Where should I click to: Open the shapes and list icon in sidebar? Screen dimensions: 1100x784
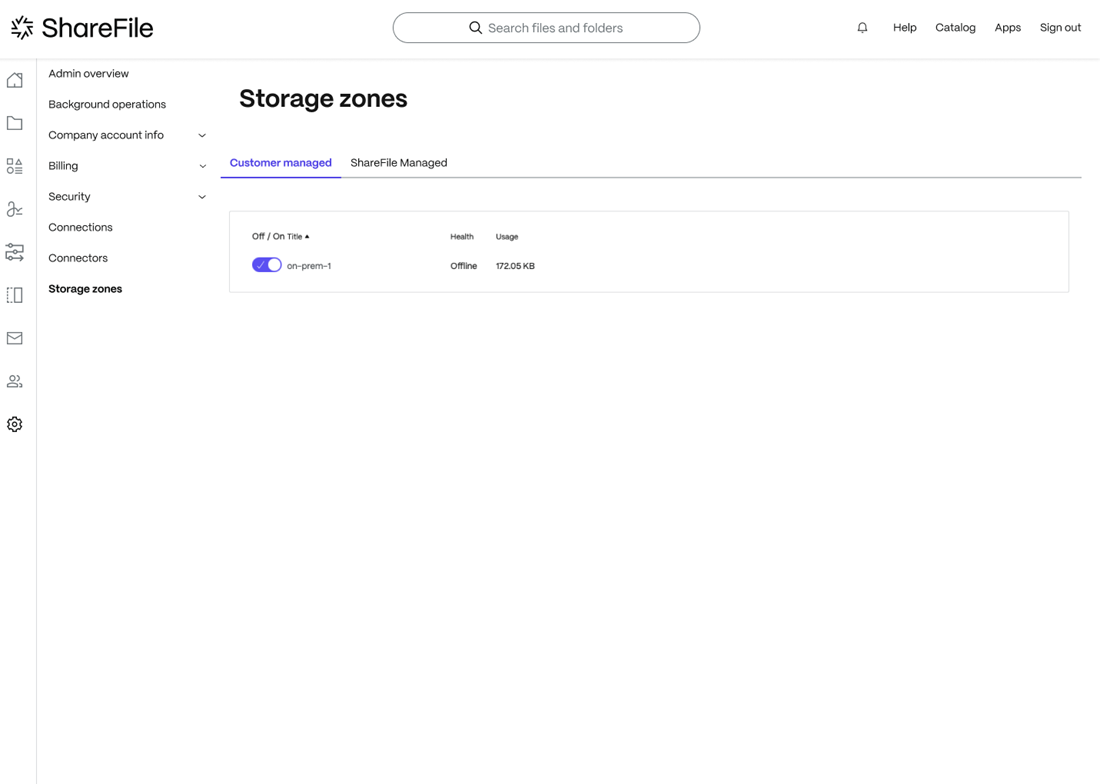click(15, 166)
